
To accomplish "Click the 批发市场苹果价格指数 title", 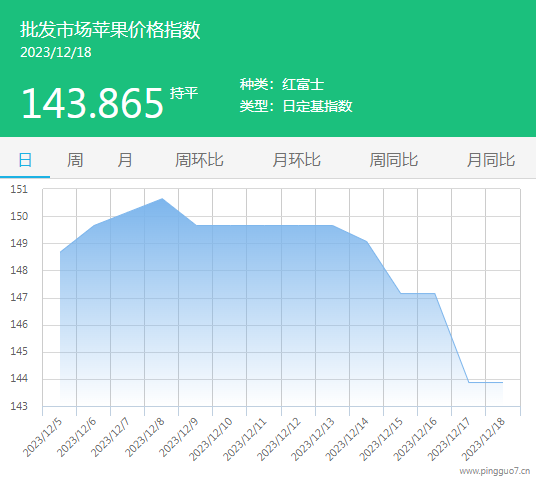I will pos(110,29).
